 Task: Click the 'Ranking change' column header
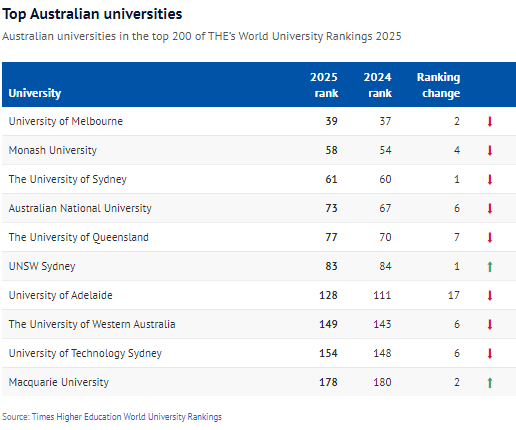click(x=438, y=85)
